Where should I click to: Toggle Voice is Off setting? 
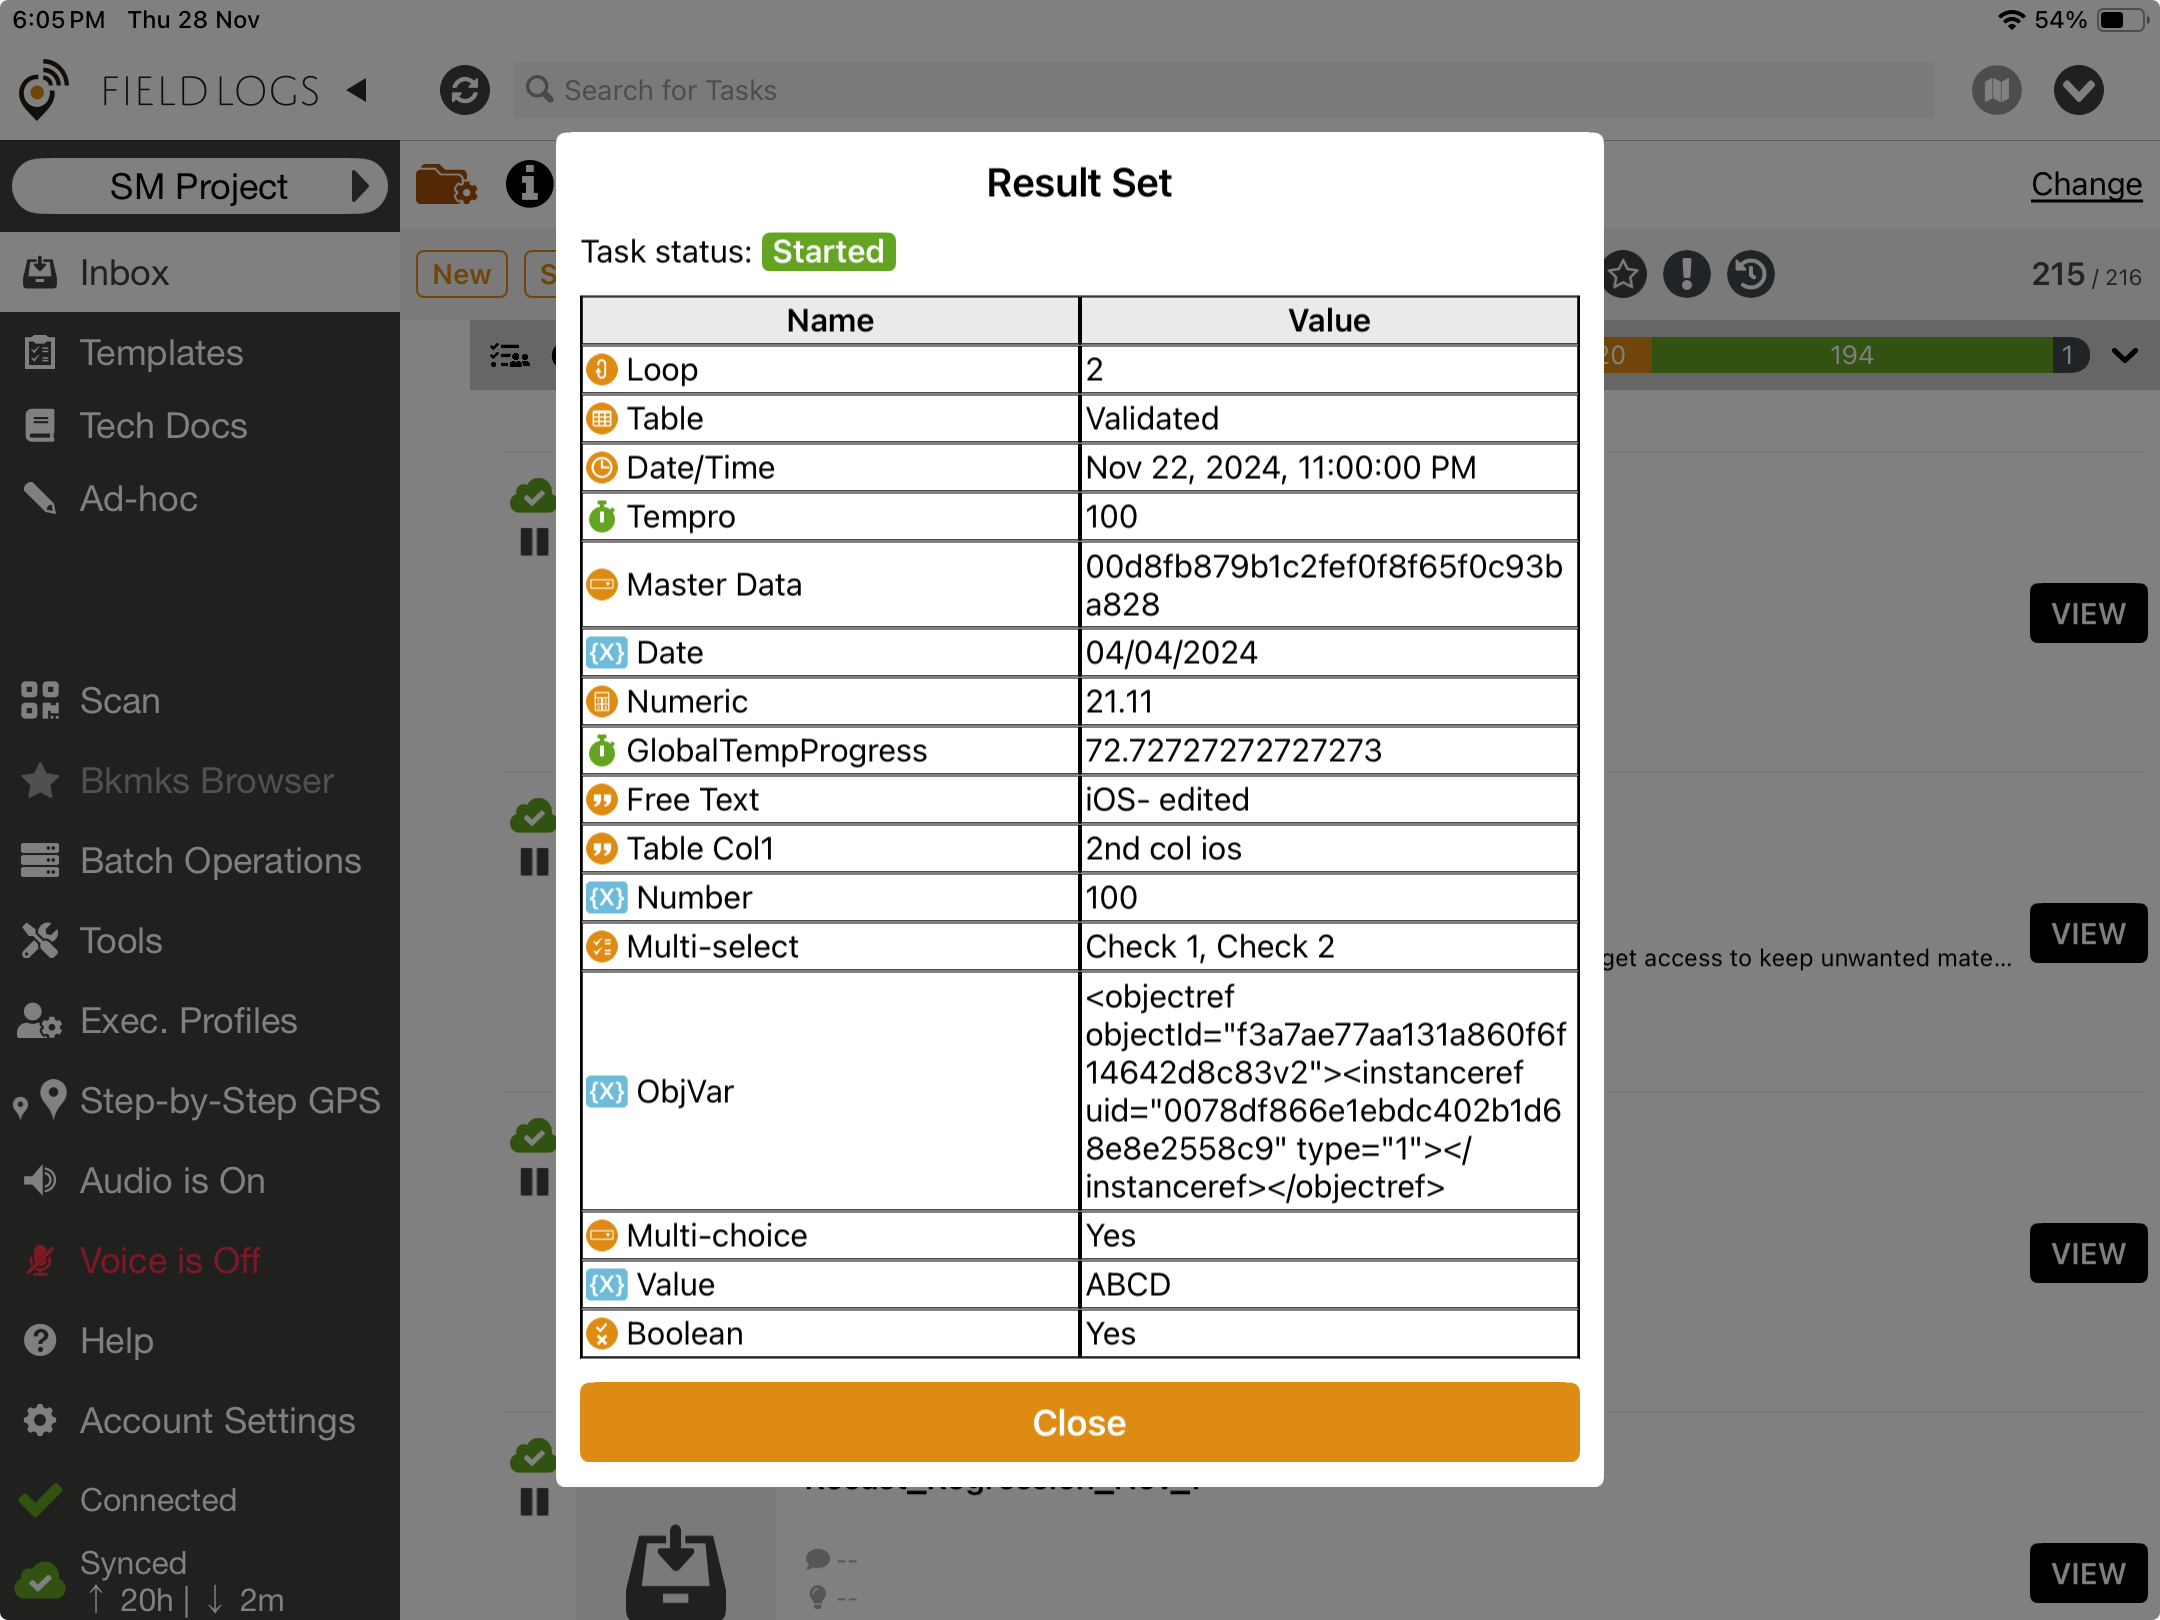point(170,1261)
